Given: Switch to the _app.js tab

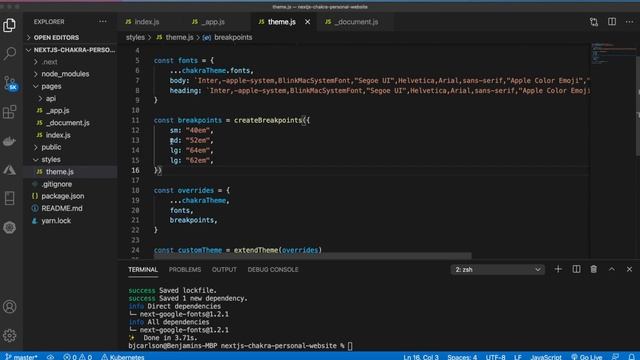Looking at the screenshot, I should pyautogui.click(x=209, y=22).
